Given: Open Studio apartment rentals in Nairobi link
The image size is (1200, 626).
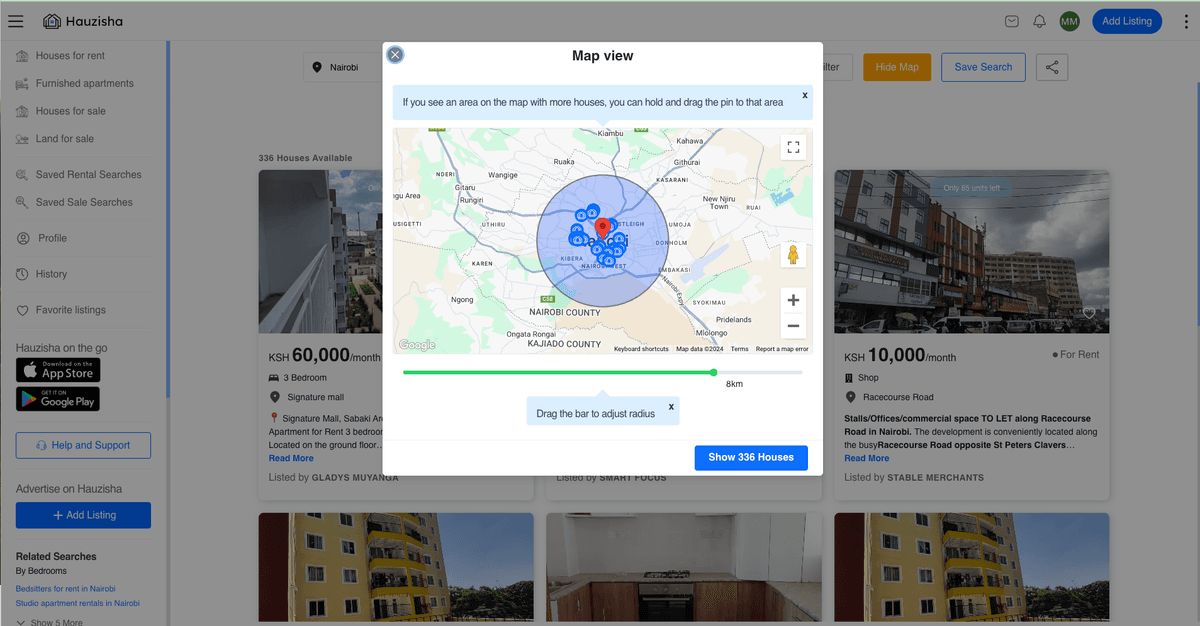Looking at the screenshot, I should 78,603.
